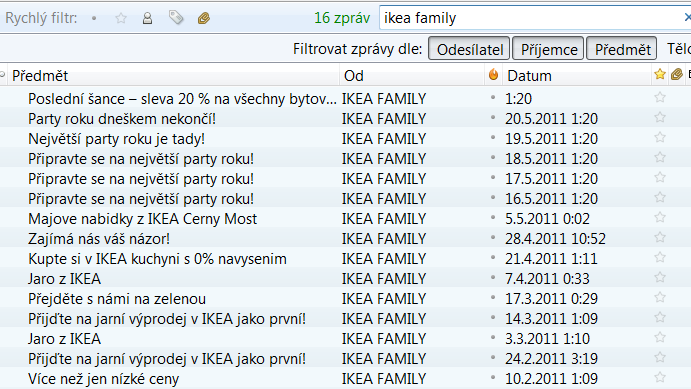Image resolution: width=691 pixels, height=389 pixels.
Task: Sort by attachment column header
Action: [677, 74]
